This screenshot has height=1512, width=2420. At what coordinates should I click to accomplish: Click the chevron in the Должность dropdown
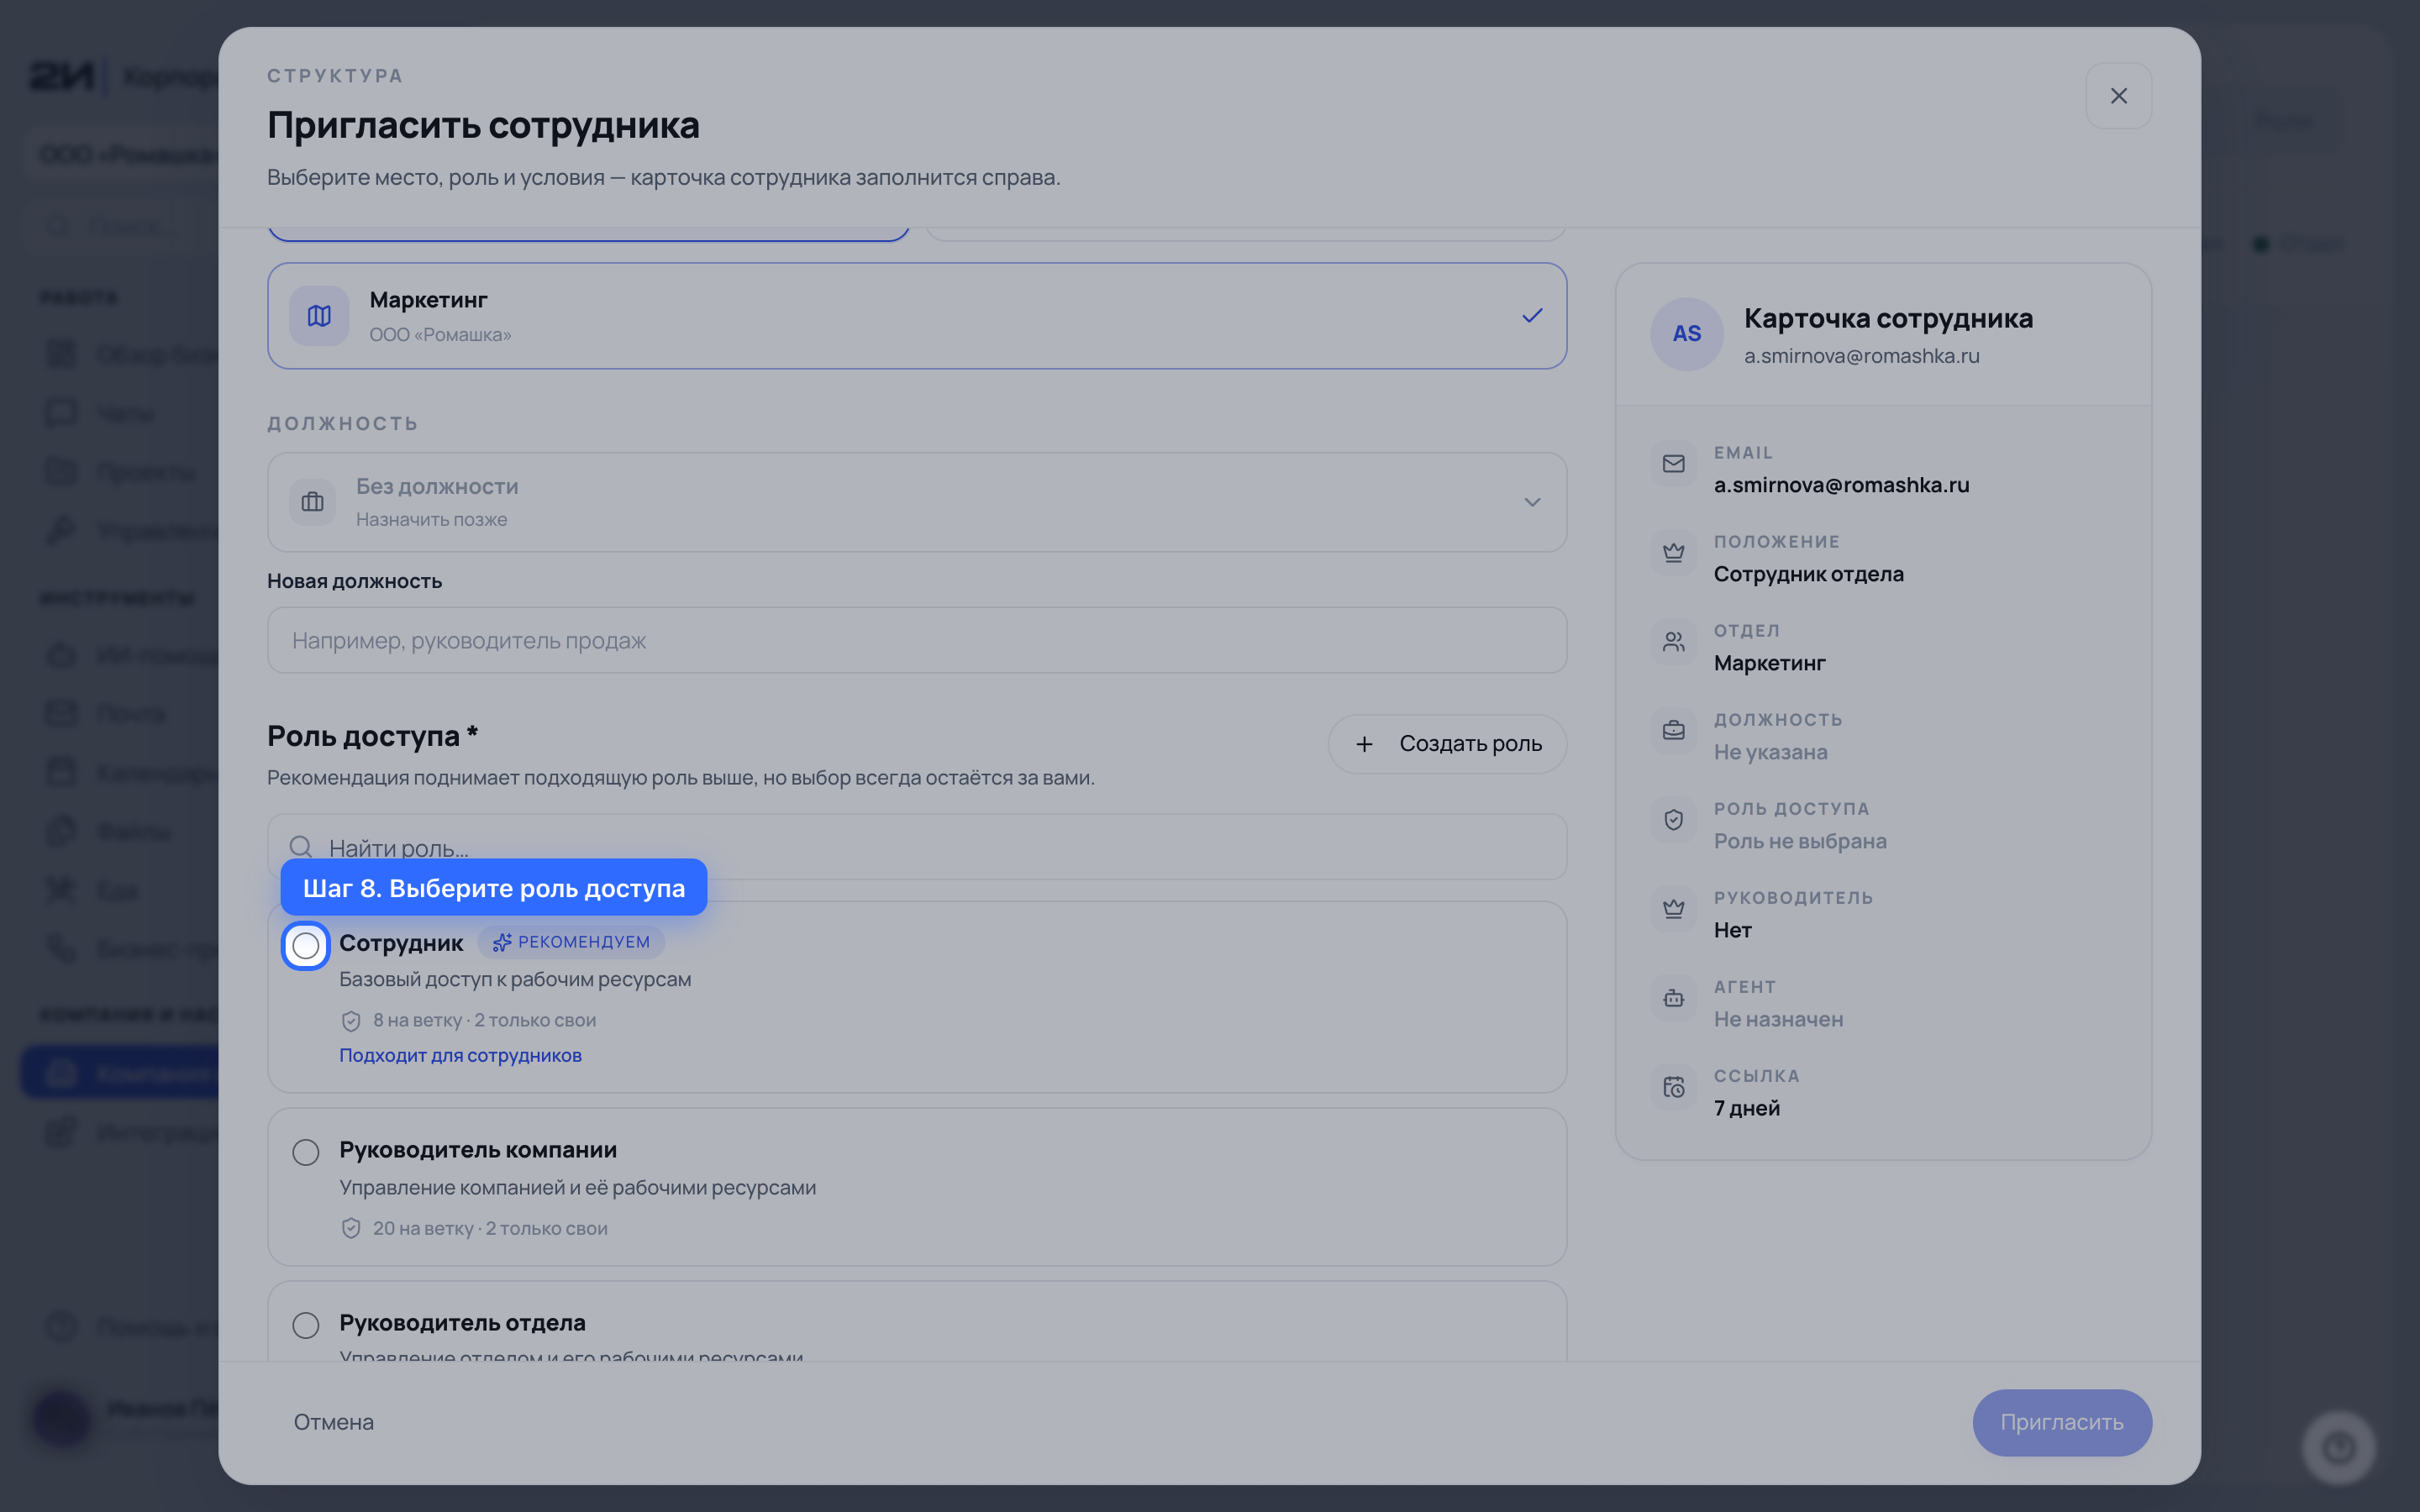click(x=1531, y=502)
